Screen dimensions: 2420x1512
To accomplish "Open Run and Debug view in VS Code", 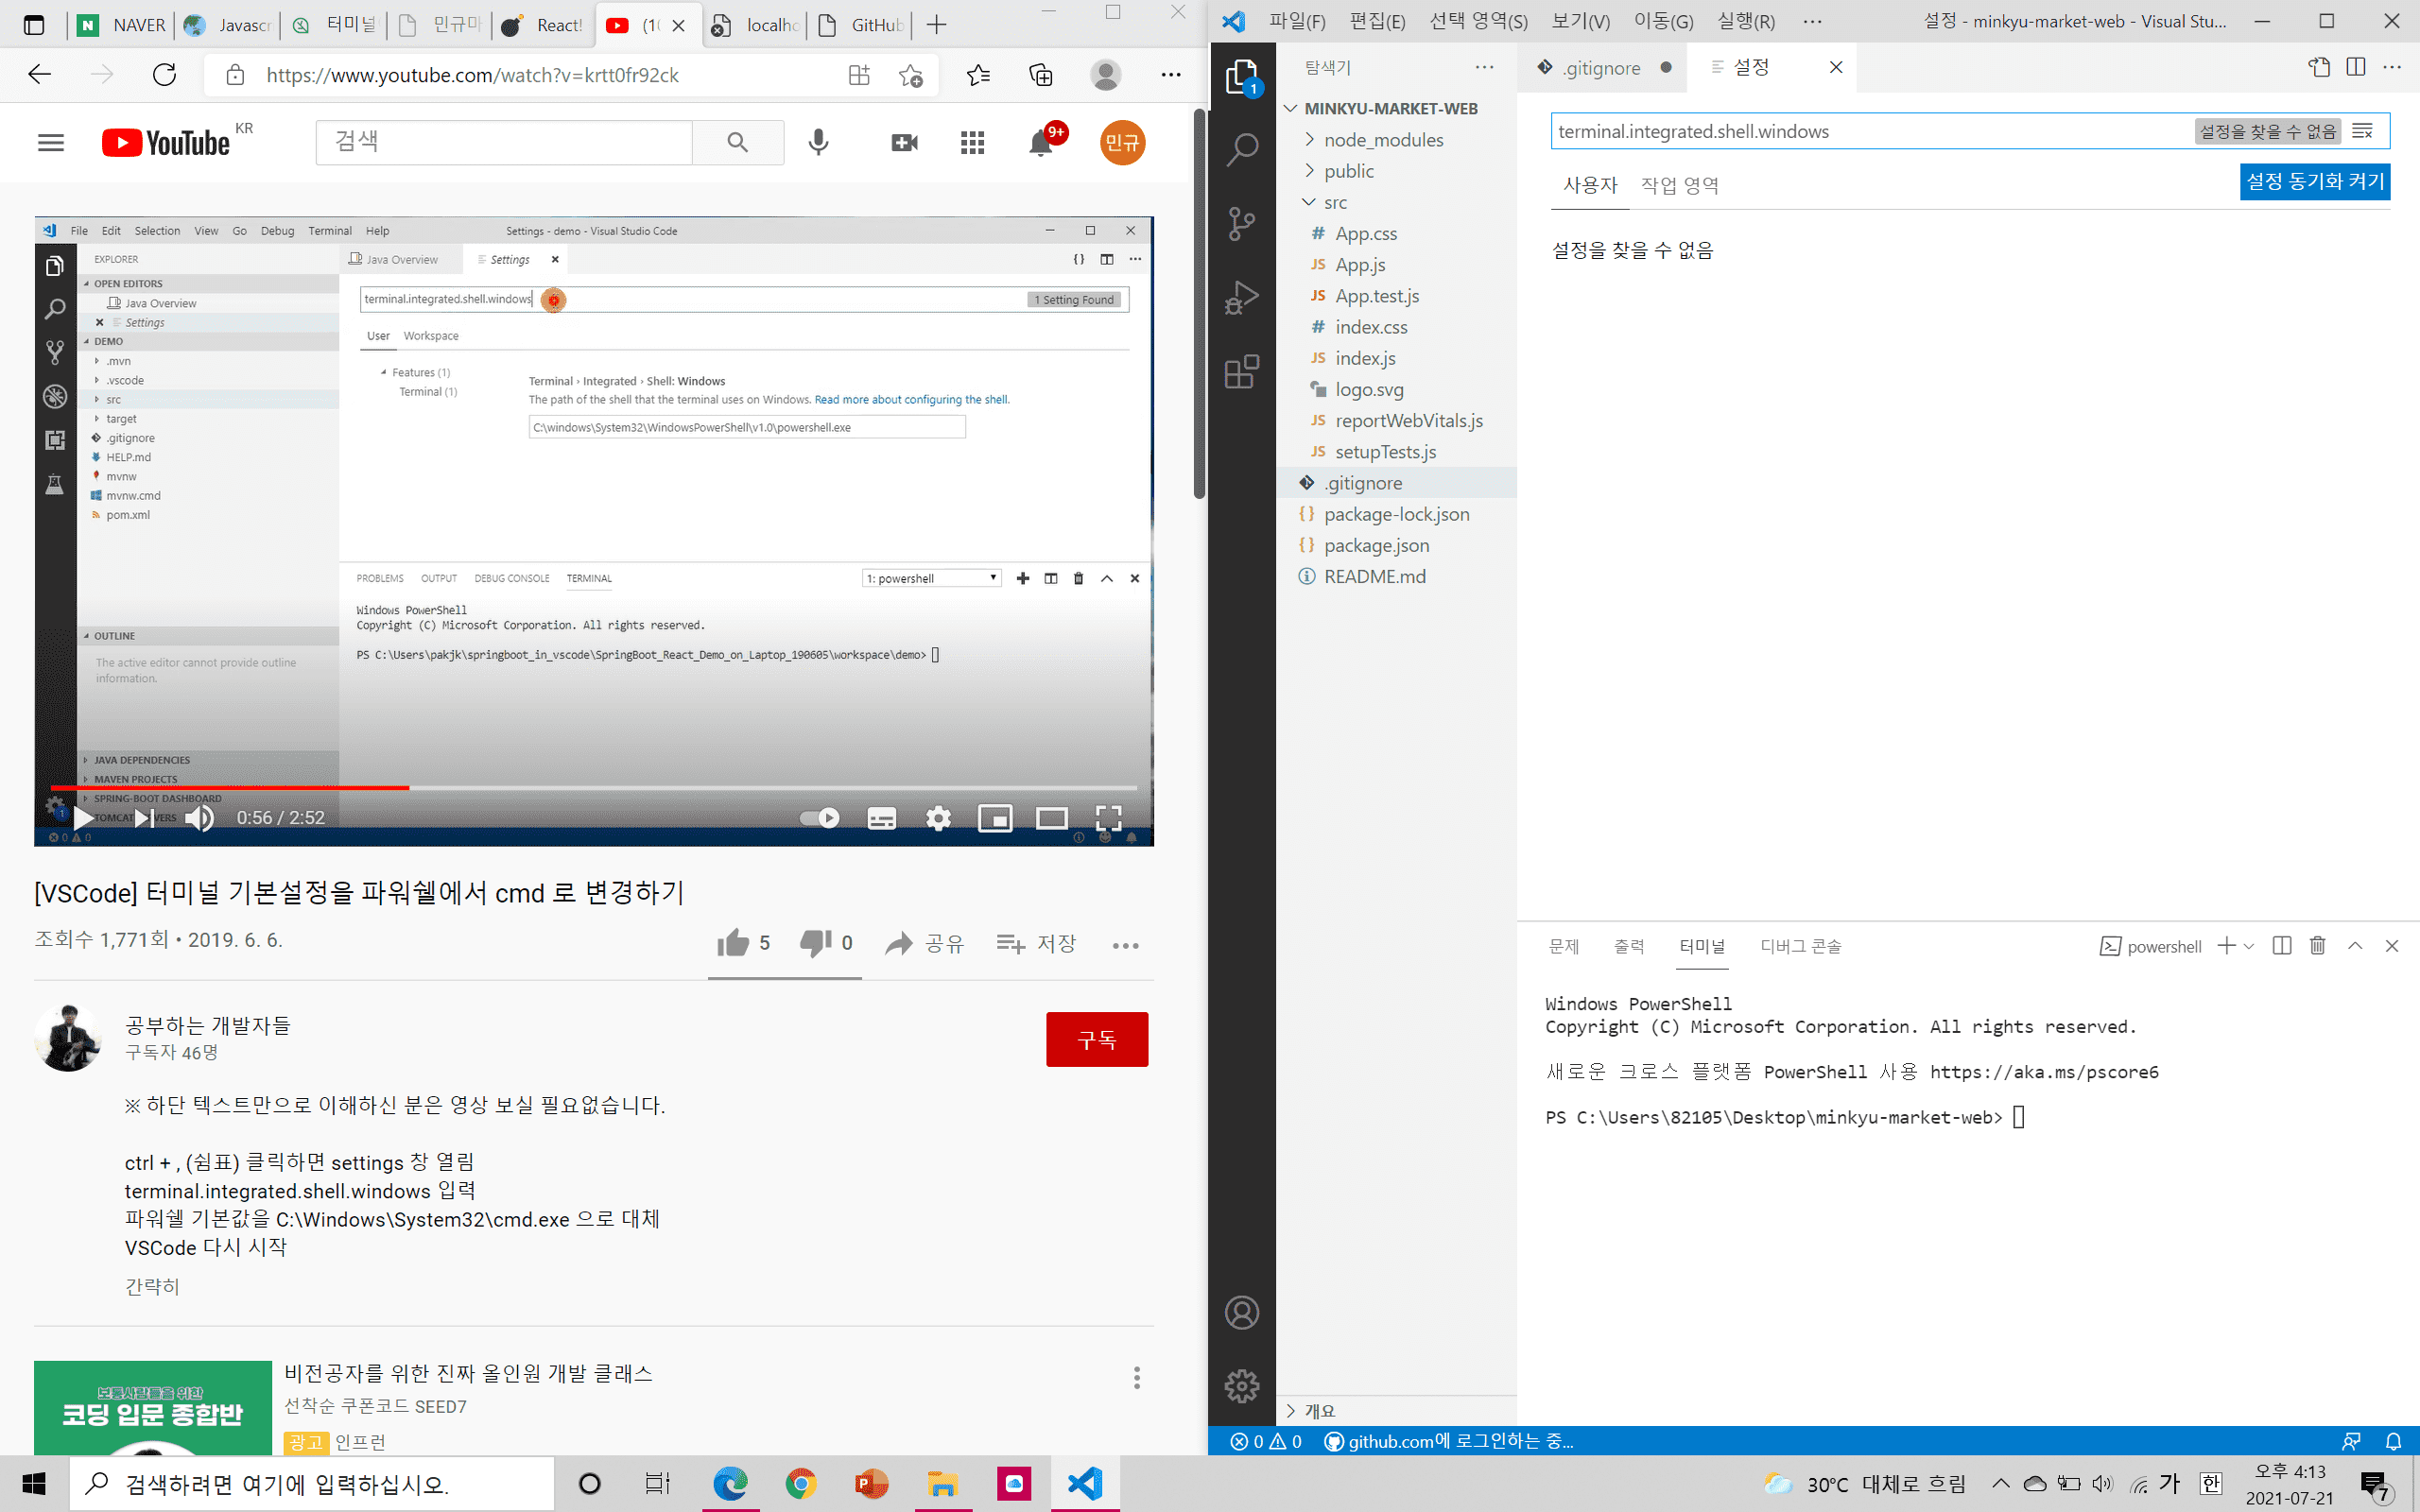I will (x=1241, y=298).
